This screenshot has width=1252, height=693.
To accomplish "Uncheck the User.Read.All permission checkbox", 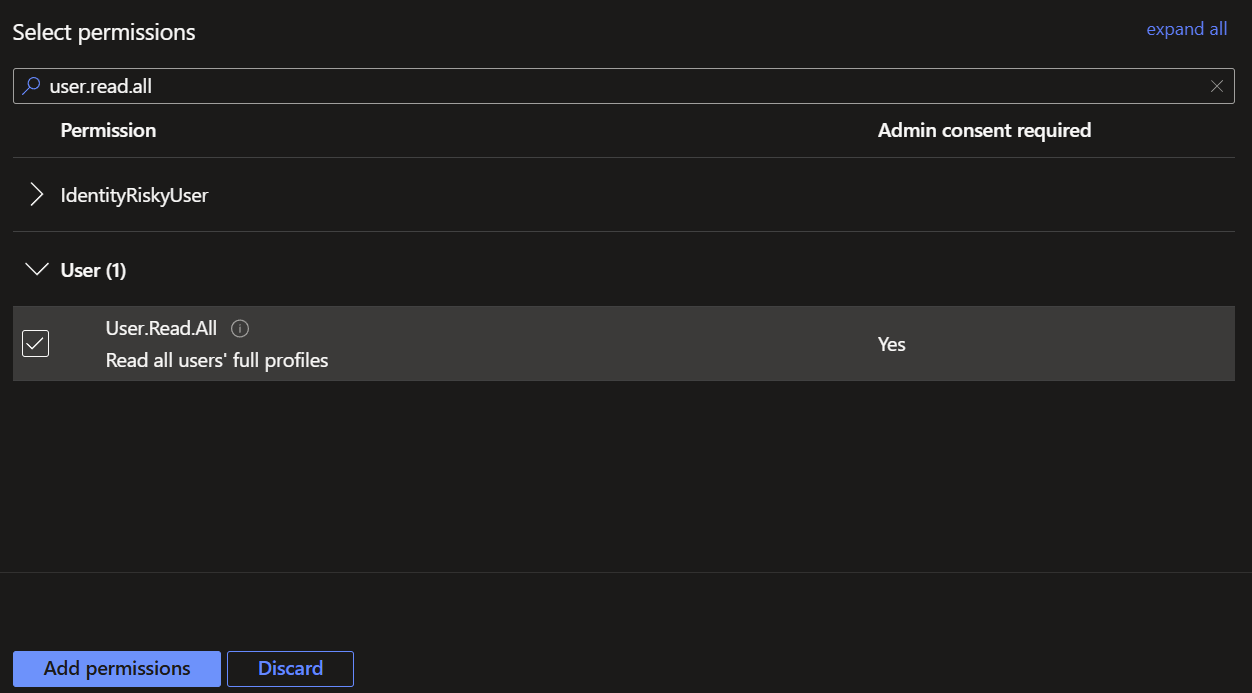I will [x=36, y=344].
